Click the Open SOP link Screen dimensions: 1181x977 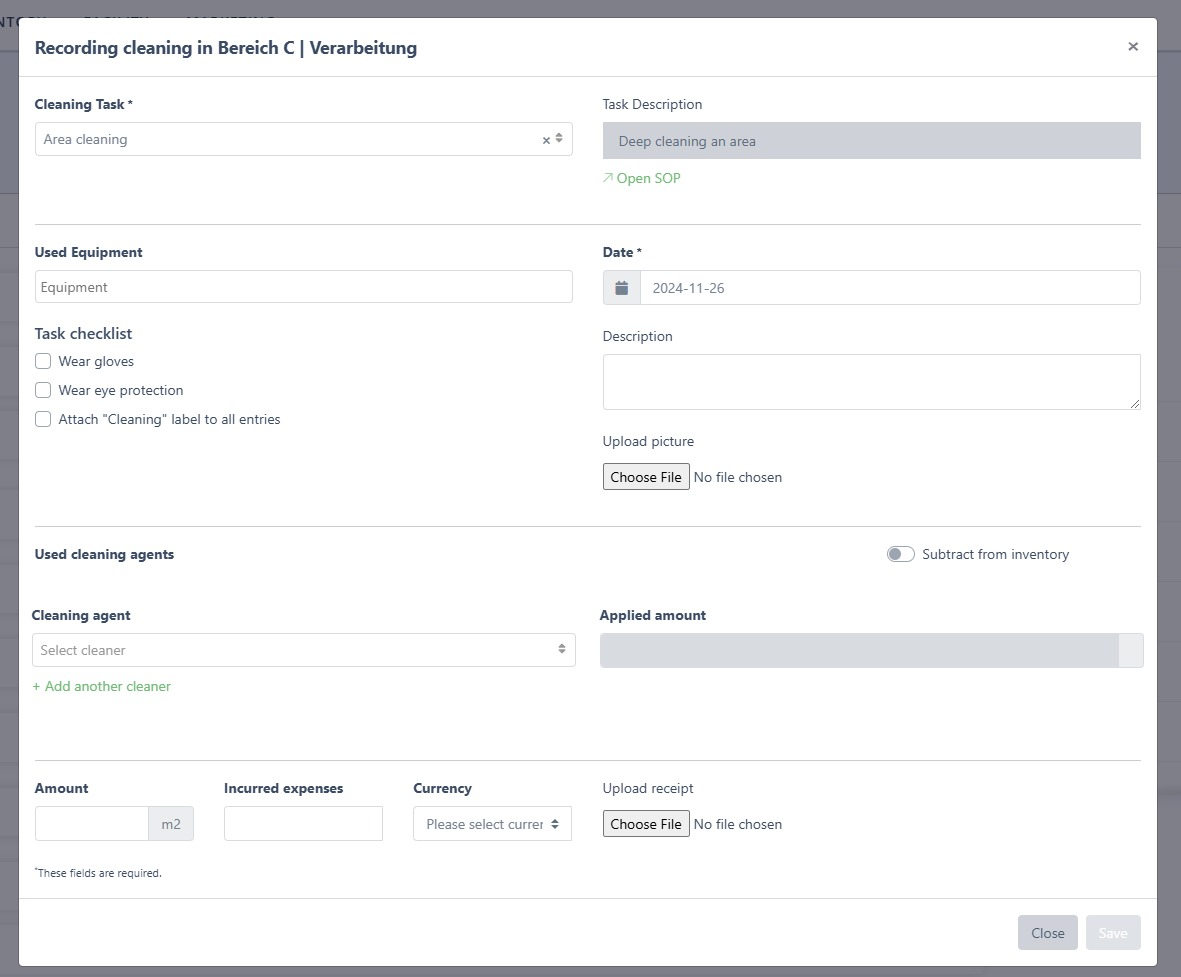click(642, 178)
